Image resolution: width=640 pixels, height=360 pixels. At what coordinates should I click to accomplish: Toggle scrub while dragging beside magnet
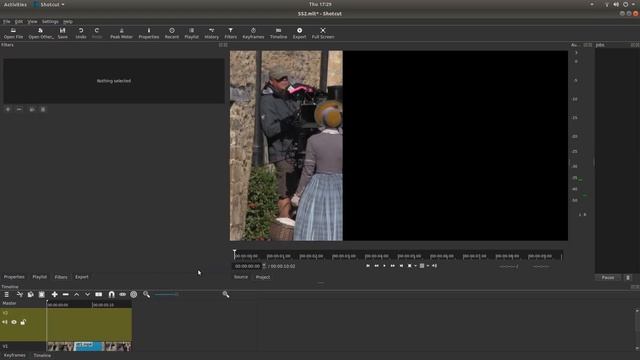point(122,294)
